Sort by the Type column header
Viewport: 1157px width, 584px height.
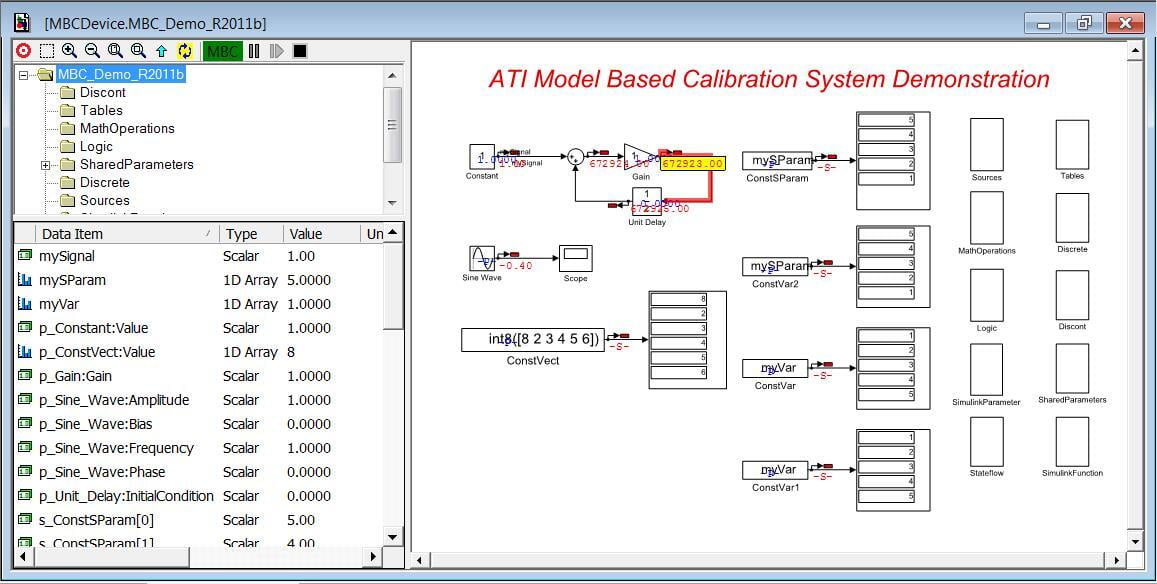coord(251,234)
